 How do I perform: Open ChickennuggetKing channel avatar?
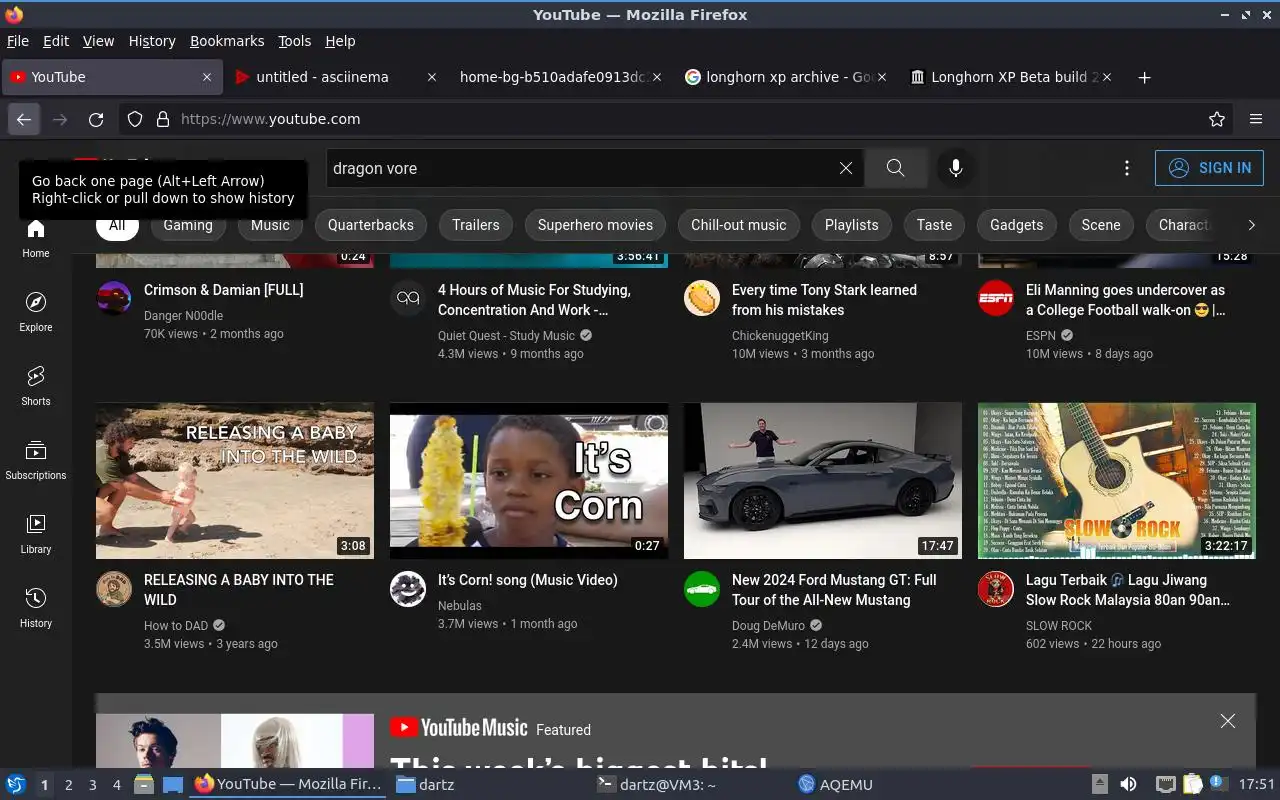click(x=702, y=298)
